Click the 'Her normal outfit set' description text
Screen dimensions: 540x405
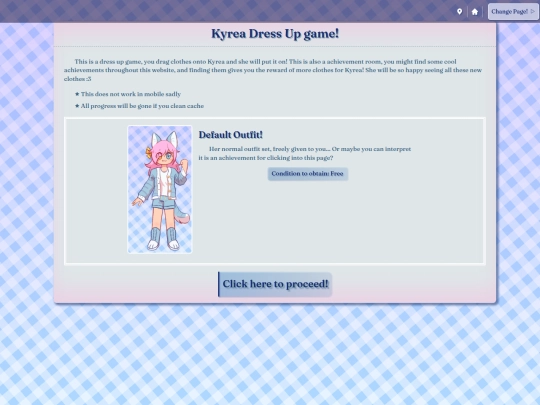click(x=305, y=153)
